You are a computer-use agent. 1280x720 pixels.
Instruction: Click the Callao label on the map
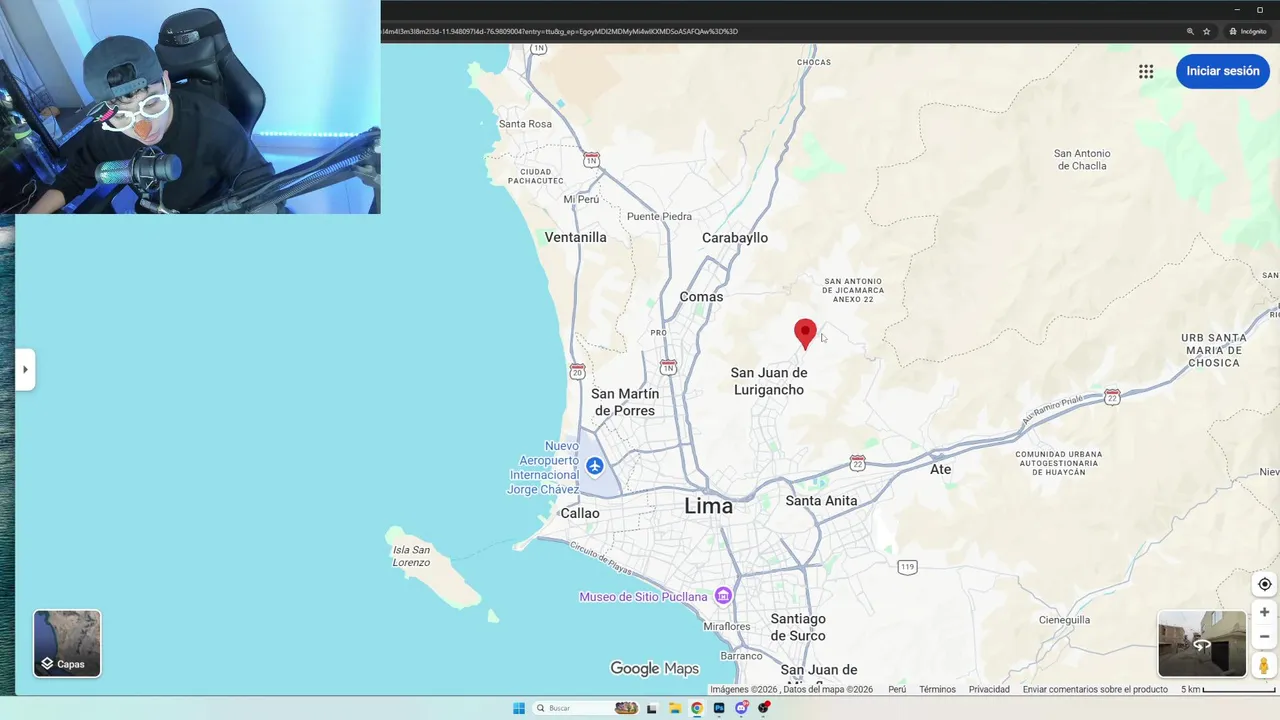pyautogui.click(x=580, y=513)
